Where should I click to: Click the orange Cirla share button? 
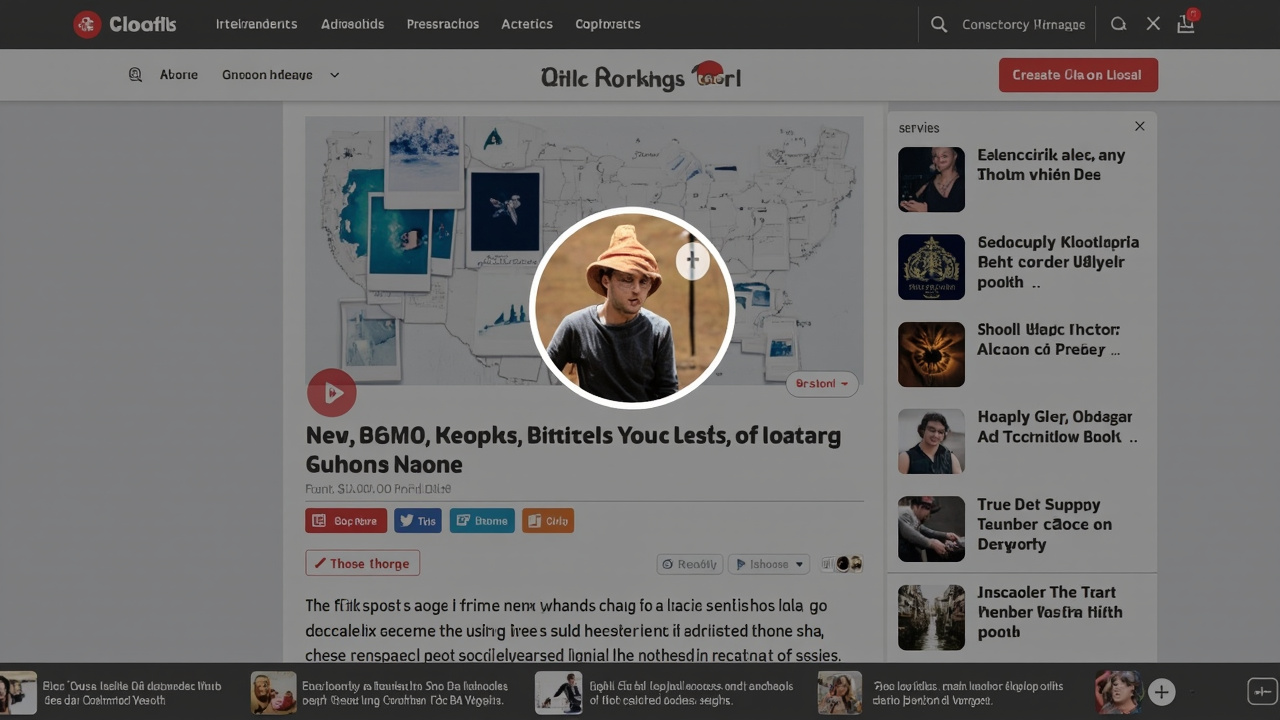548,520
